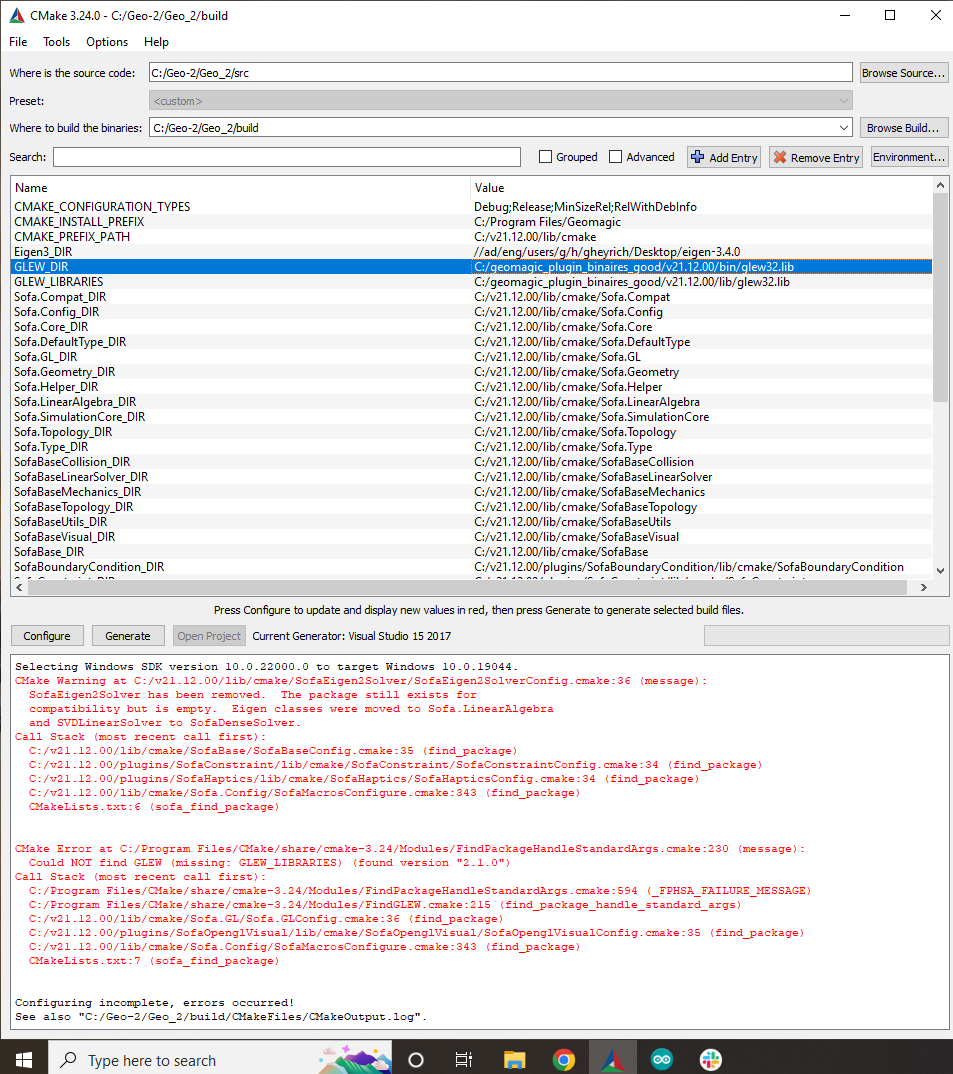Launch Google Chrome from taskbar
Screen dimensions: 953x1074
(563, 1060)
